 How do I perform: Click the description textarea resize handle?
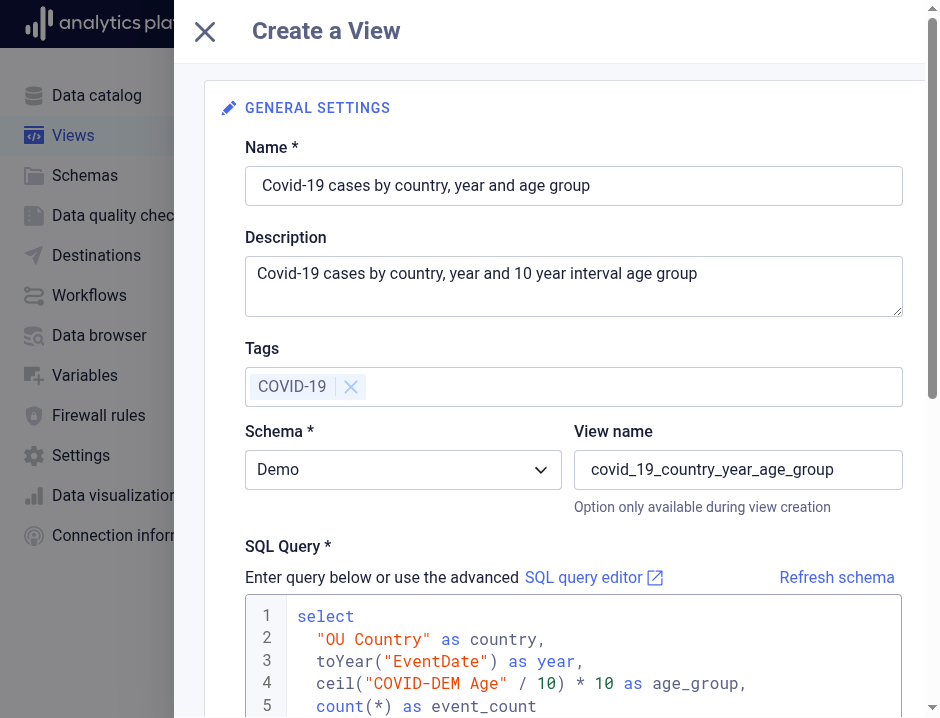[x=897, y=311]
